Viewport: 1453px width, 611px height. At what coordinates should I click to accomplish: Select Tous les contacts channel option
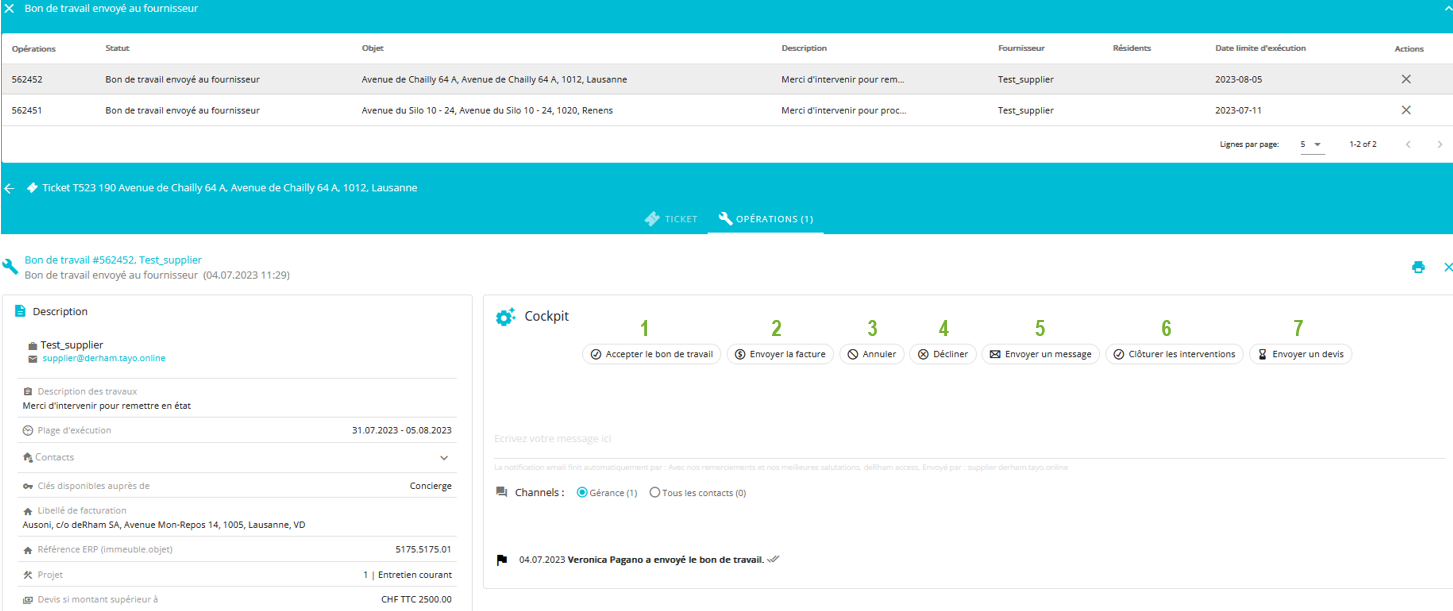pyautogui.click(x=655, y=493)
